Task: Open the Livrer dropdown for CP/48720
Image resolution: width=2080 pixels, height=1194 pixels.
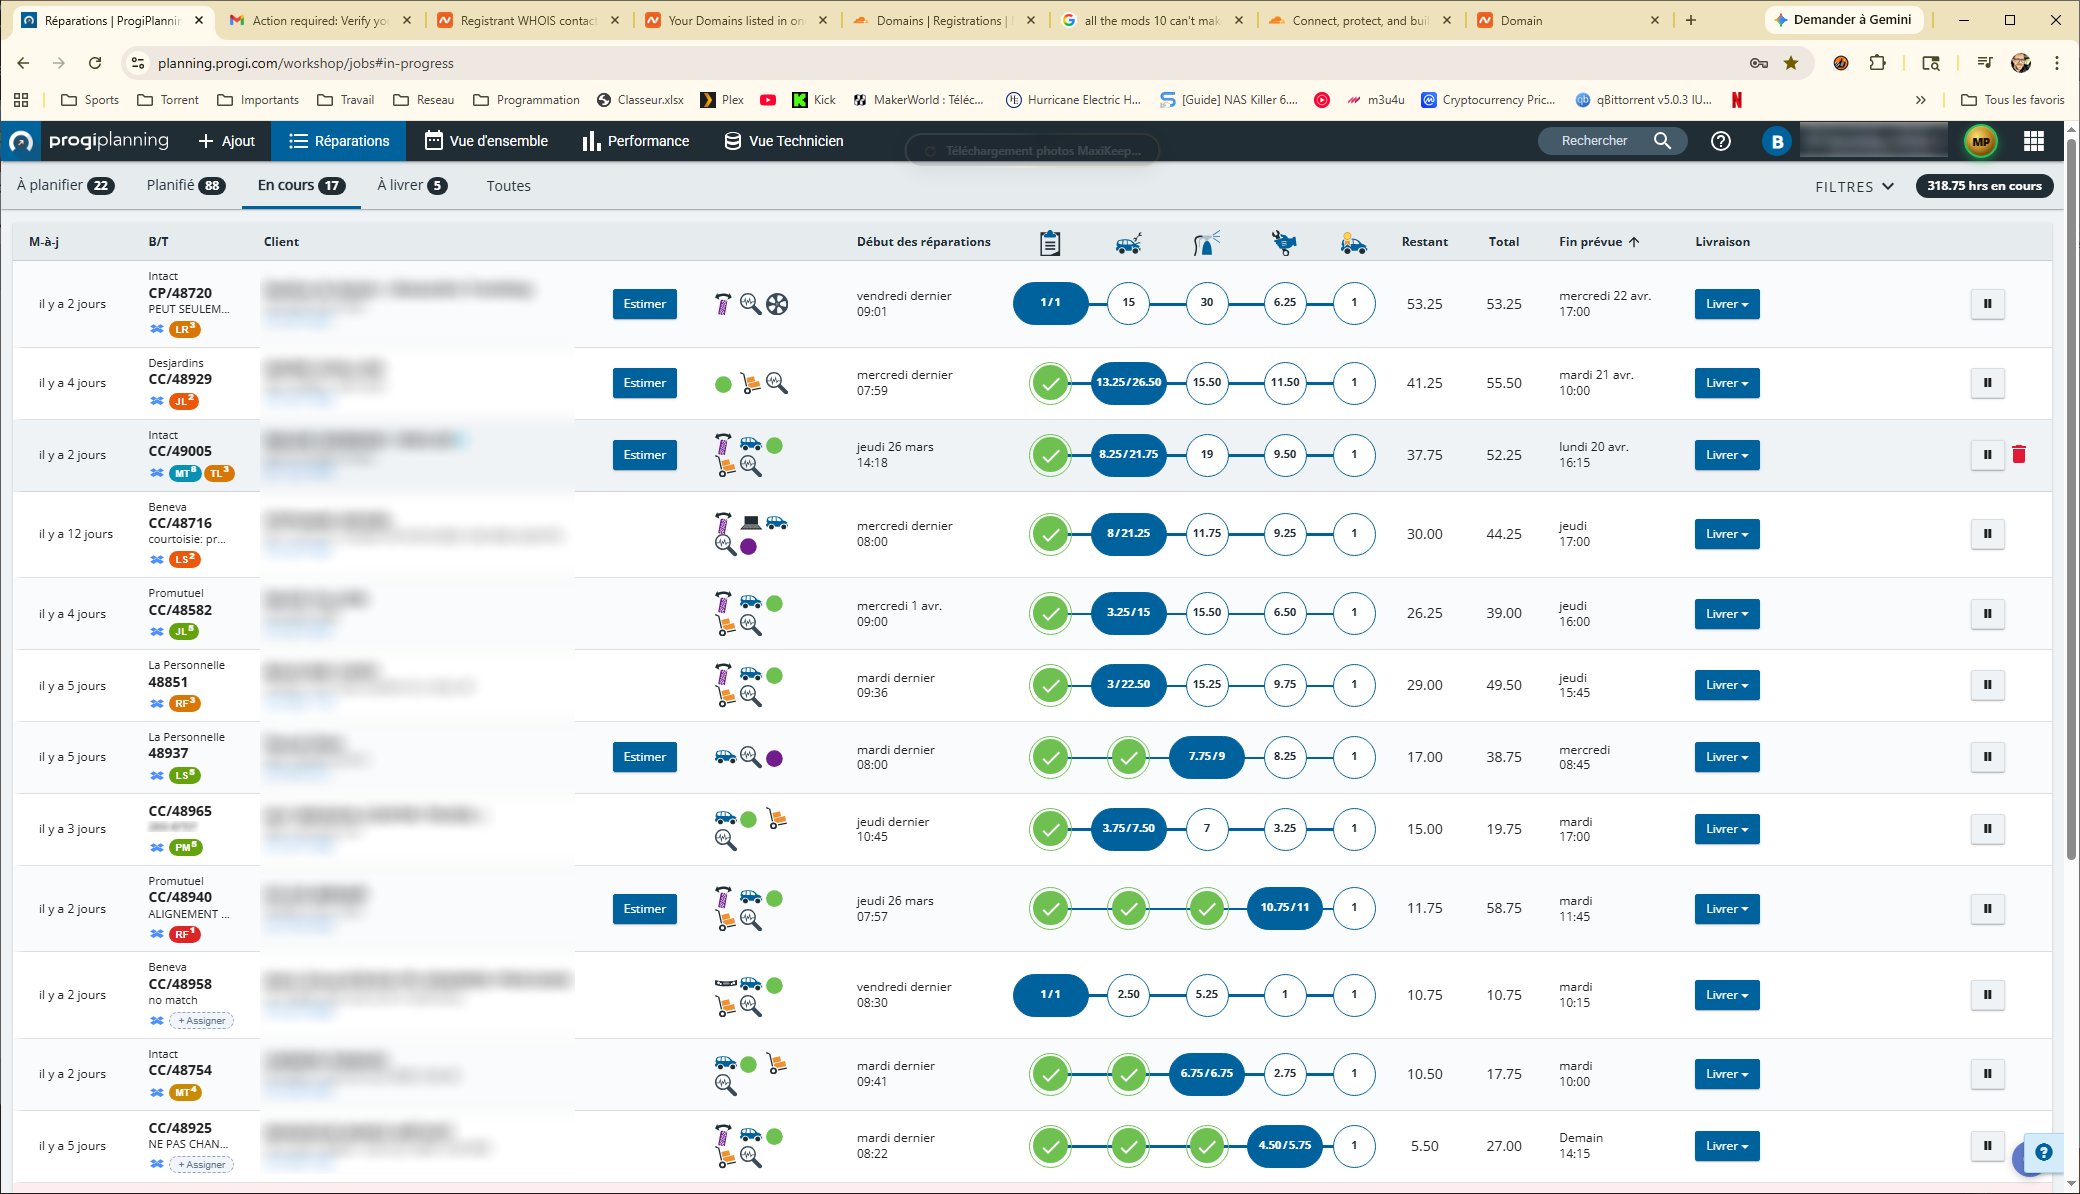Action: point(1726,304)
